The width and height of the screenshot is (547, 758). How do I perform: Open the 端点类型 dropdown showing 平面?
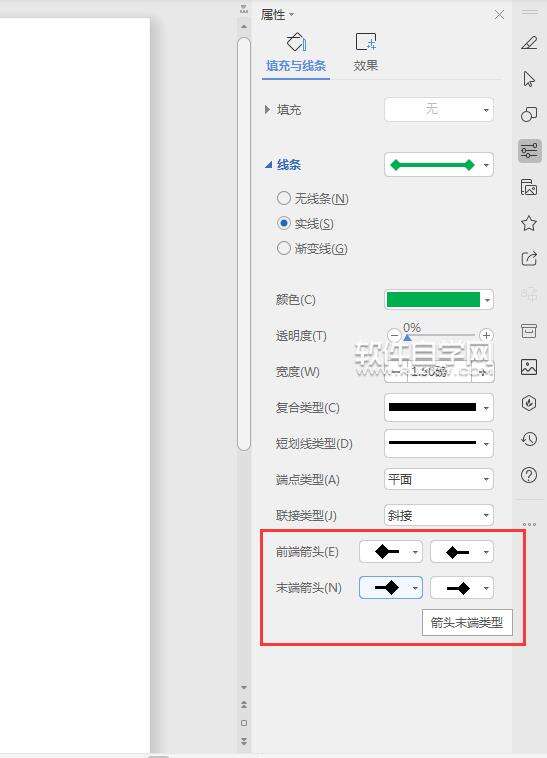click(x=439, y=480)
